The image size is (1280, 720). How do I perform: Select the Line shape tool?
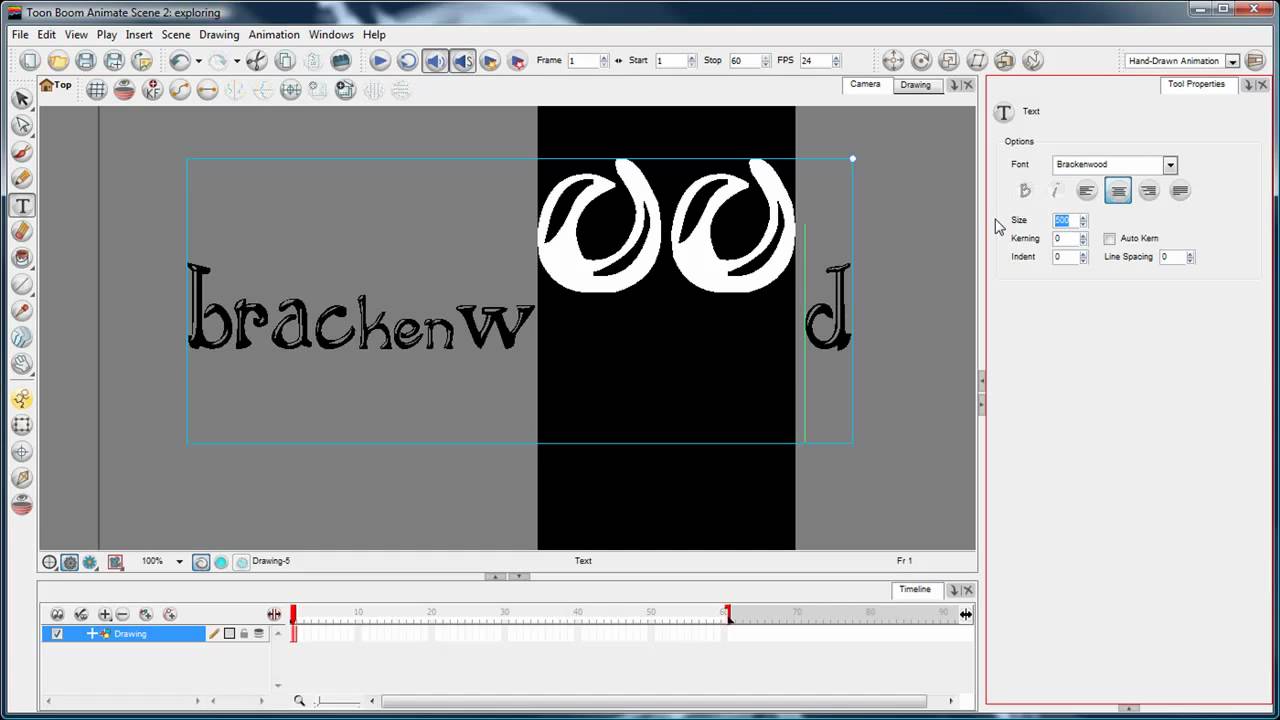pyautogui.click(x=22, y=285)
